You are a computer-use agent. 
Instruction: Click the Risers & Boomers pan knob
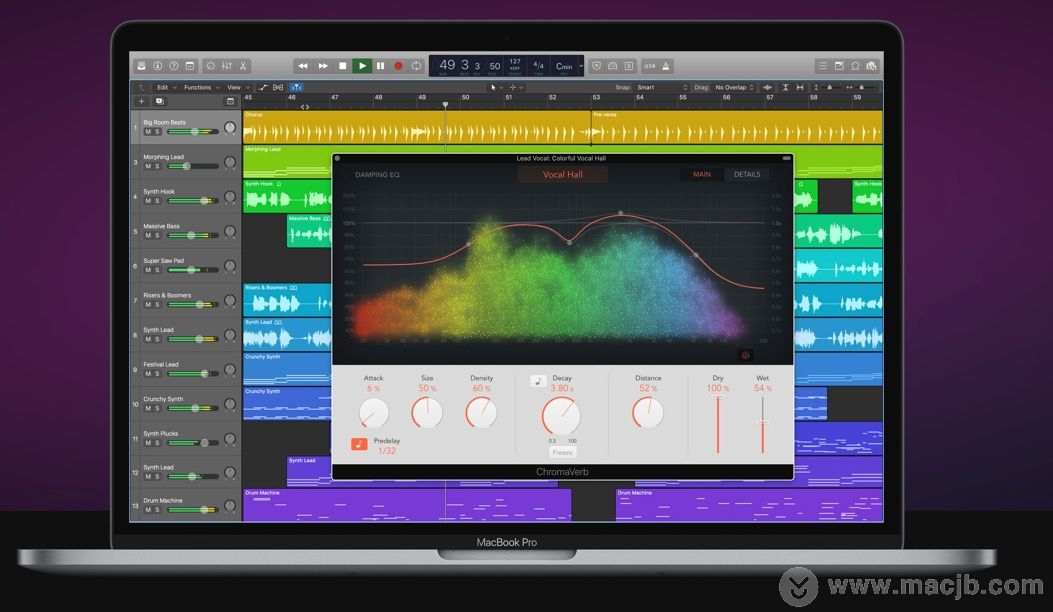click(x=230, y=300)
